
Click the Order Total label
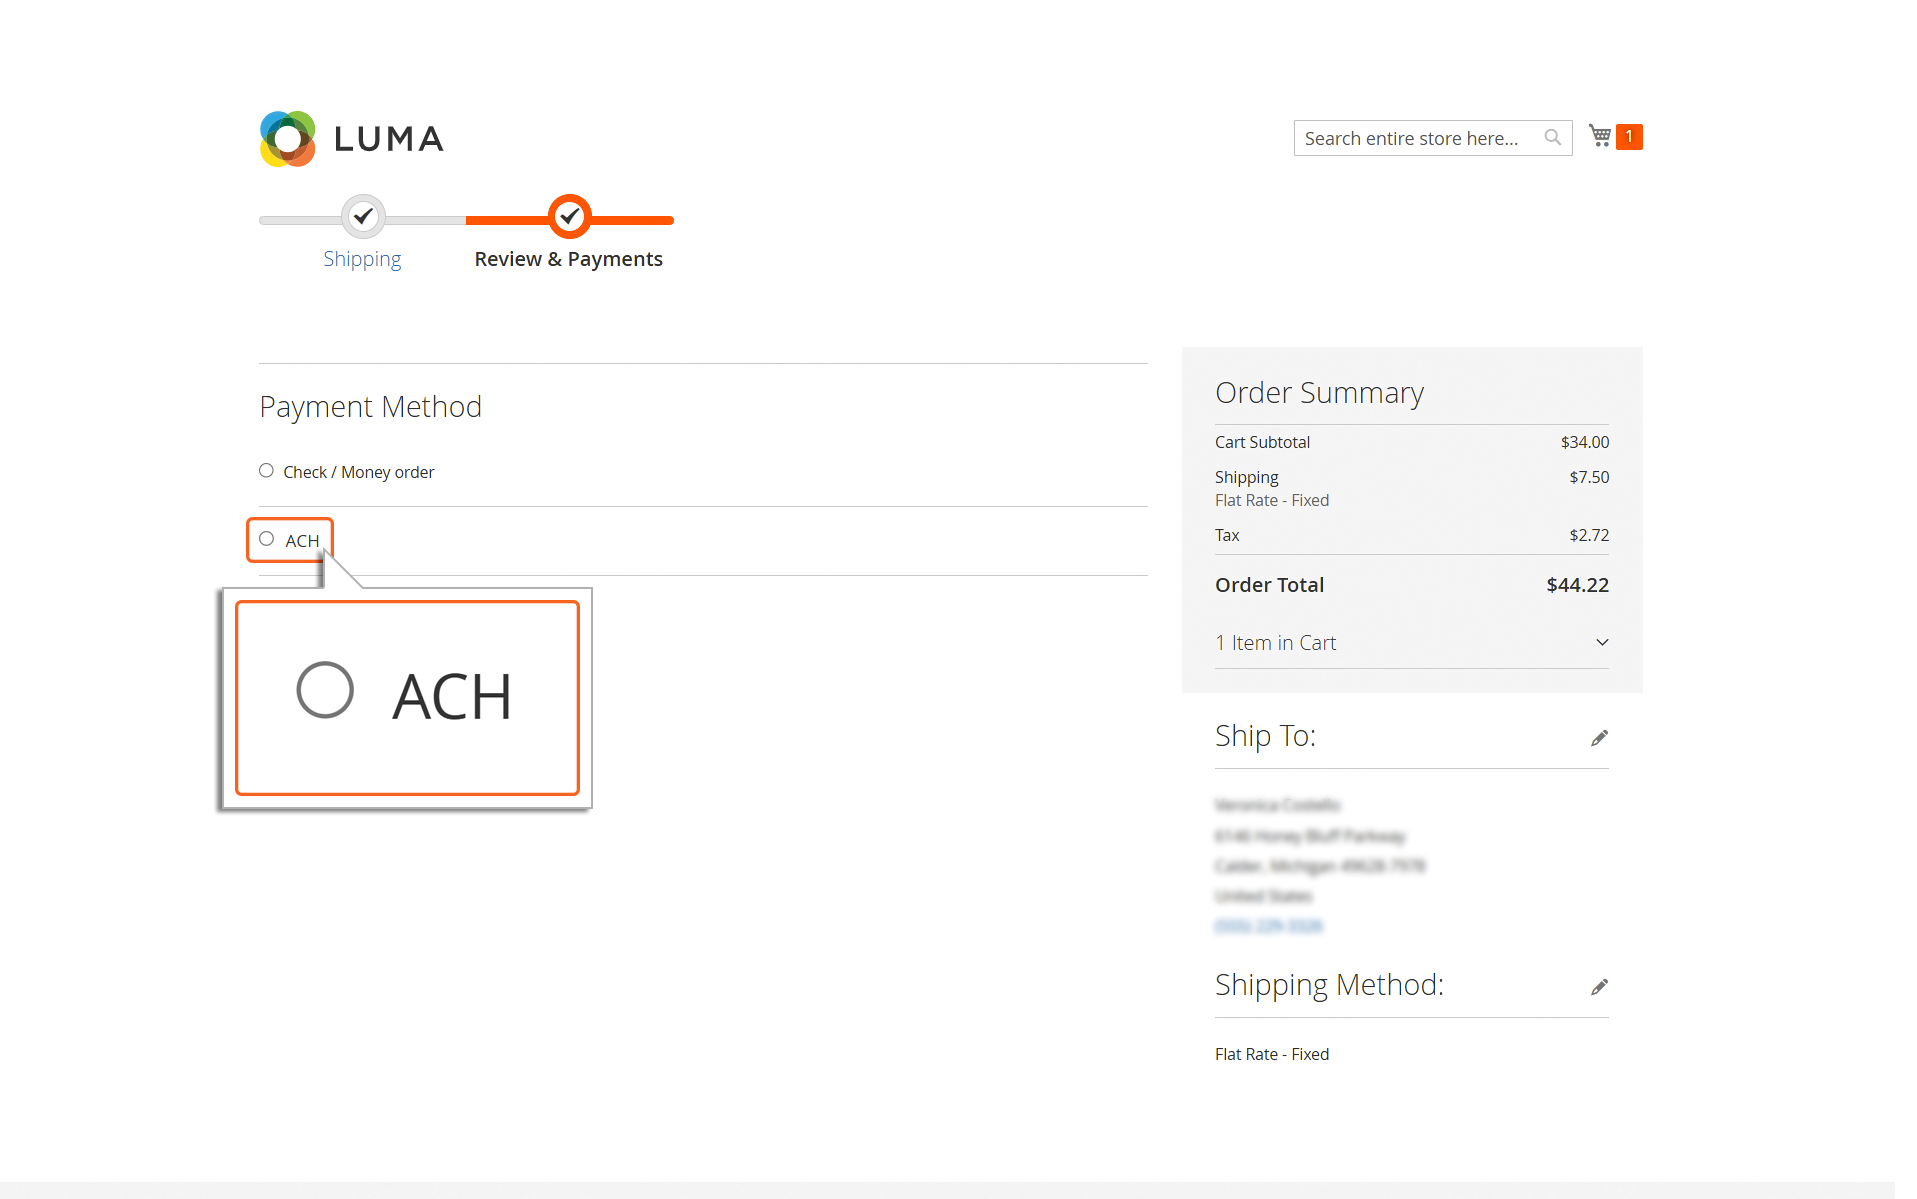pos(1269,585)
